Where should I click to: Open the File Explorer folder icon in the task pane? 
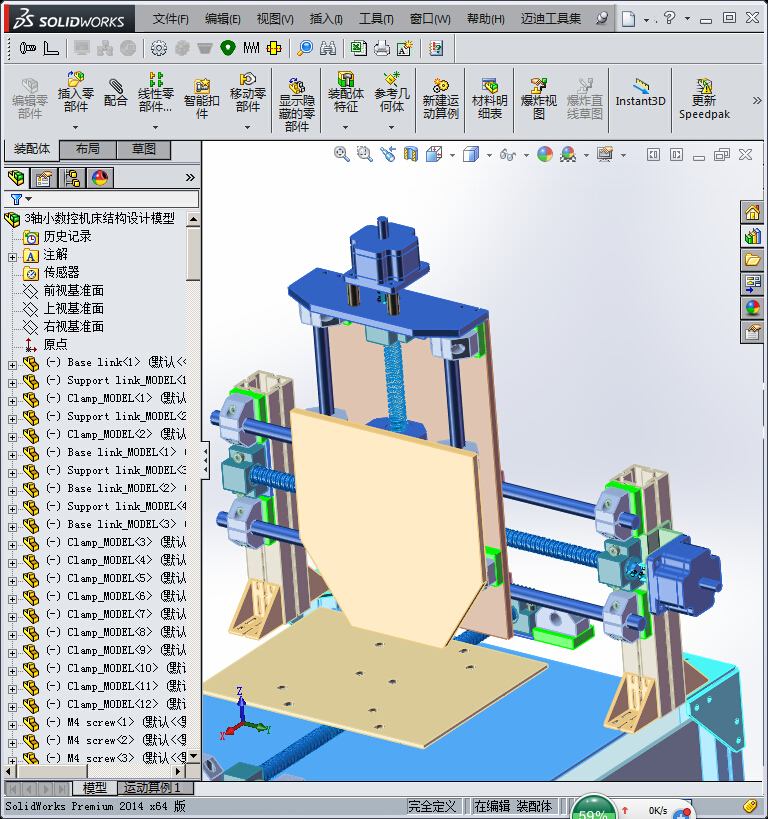[752, 260]
